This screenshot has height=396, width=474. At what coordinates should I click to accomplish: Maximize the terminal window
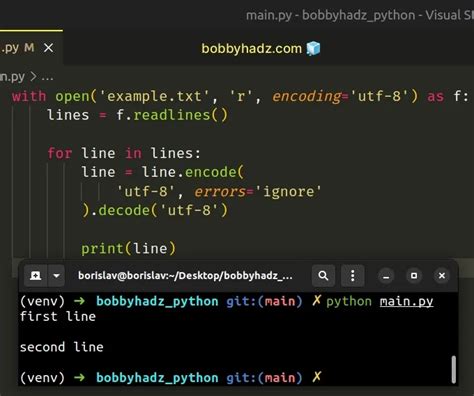tap(414, 276)
